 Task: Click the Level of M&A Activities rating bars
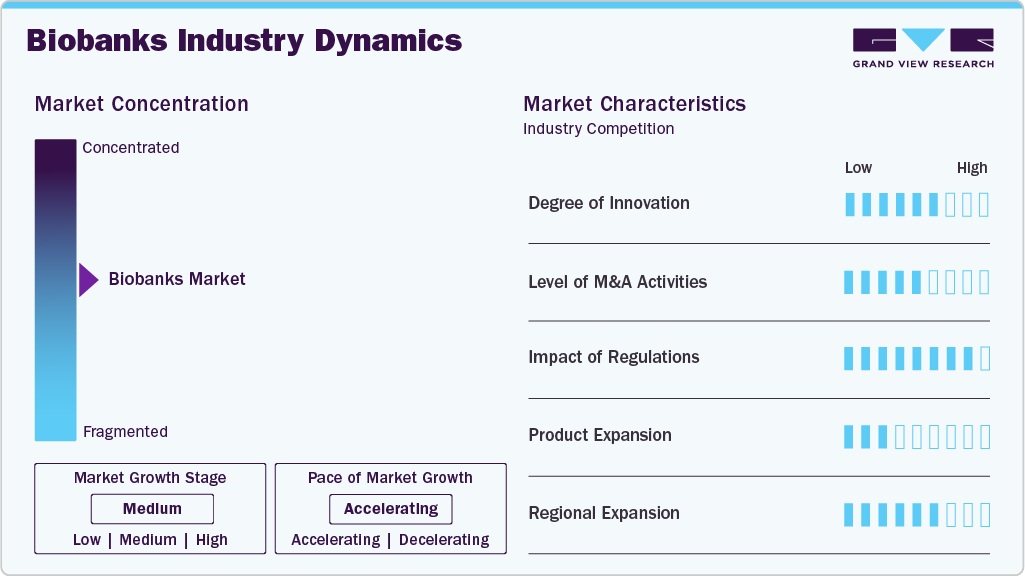(916, 282)
